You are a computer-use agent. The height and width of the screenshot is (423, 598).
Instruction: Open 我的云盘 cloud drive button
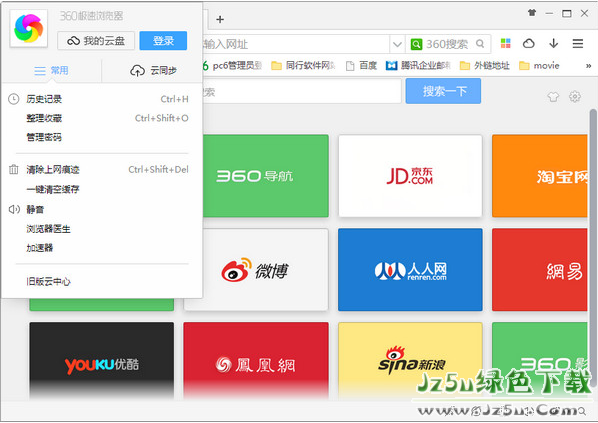click(96, 41)
